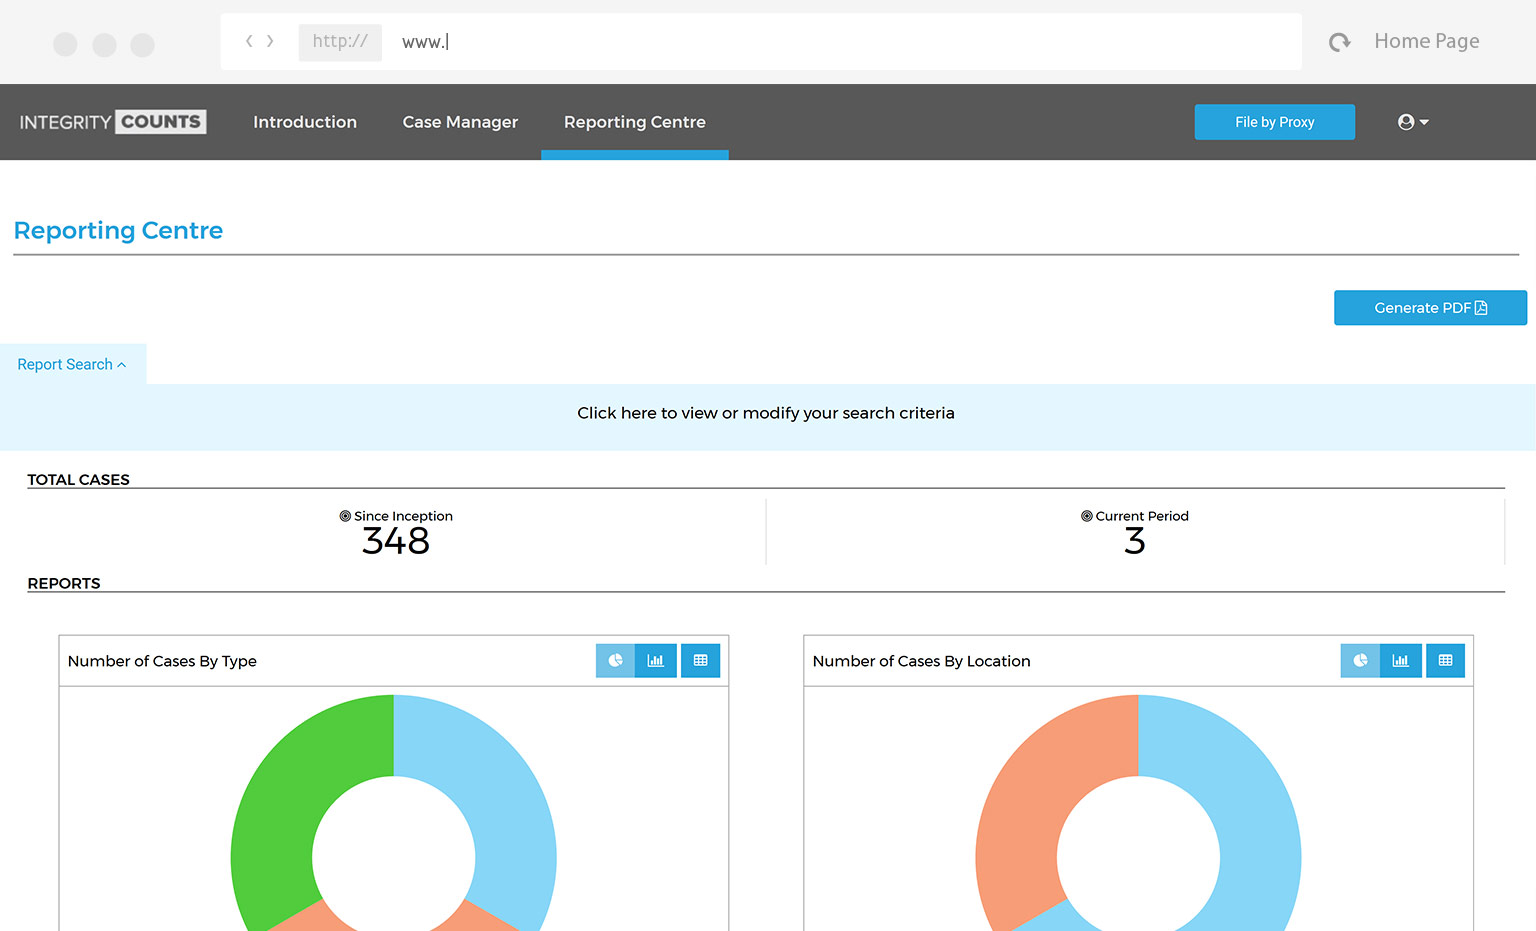Click to view or modify search criteria
The image size is (1536, 931).
coord(766,413)
